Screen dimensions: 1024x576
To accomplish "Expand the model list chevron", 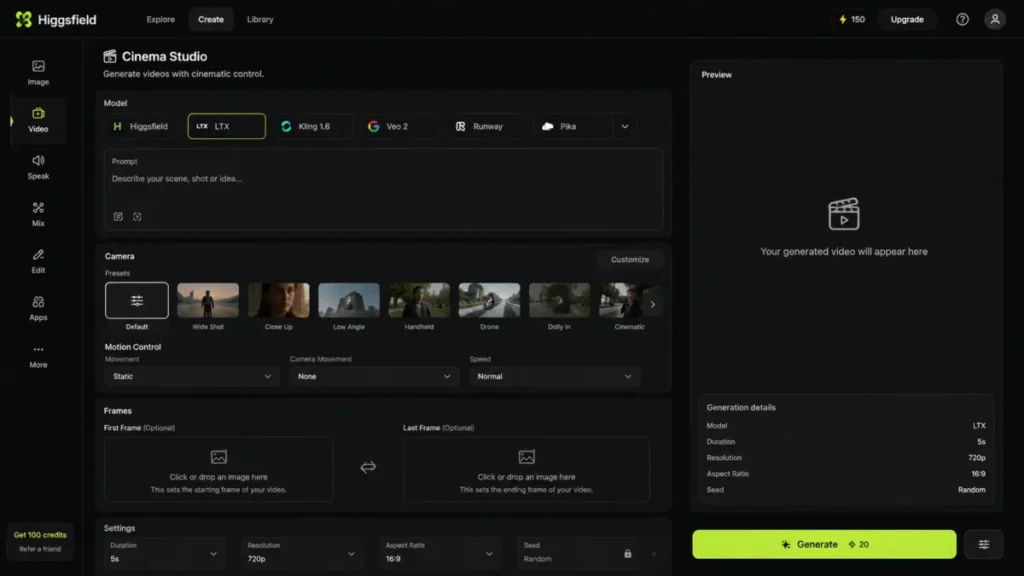I will coord(625,127).
